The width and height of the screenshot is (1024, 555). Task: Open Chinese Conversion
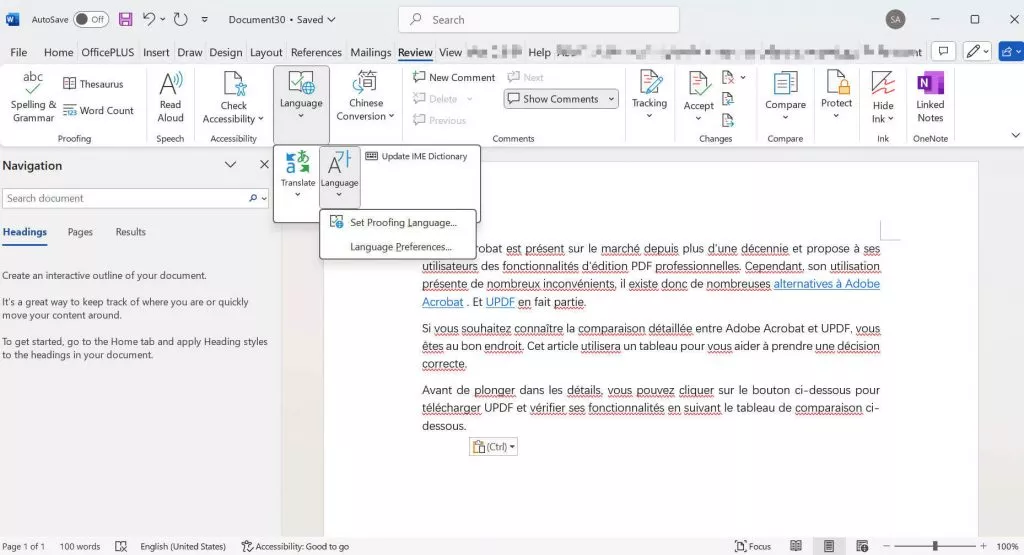[x=366, y=97]
